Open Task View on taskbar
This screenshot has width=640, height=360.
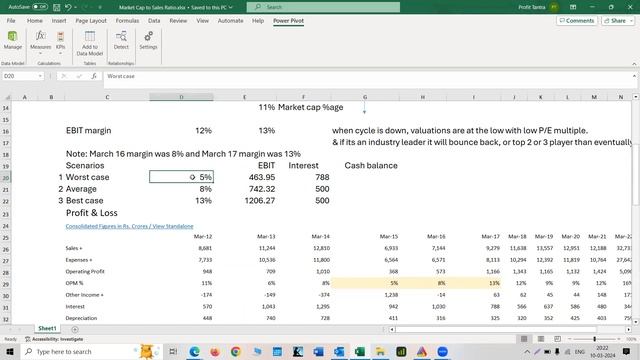[173, 351]
